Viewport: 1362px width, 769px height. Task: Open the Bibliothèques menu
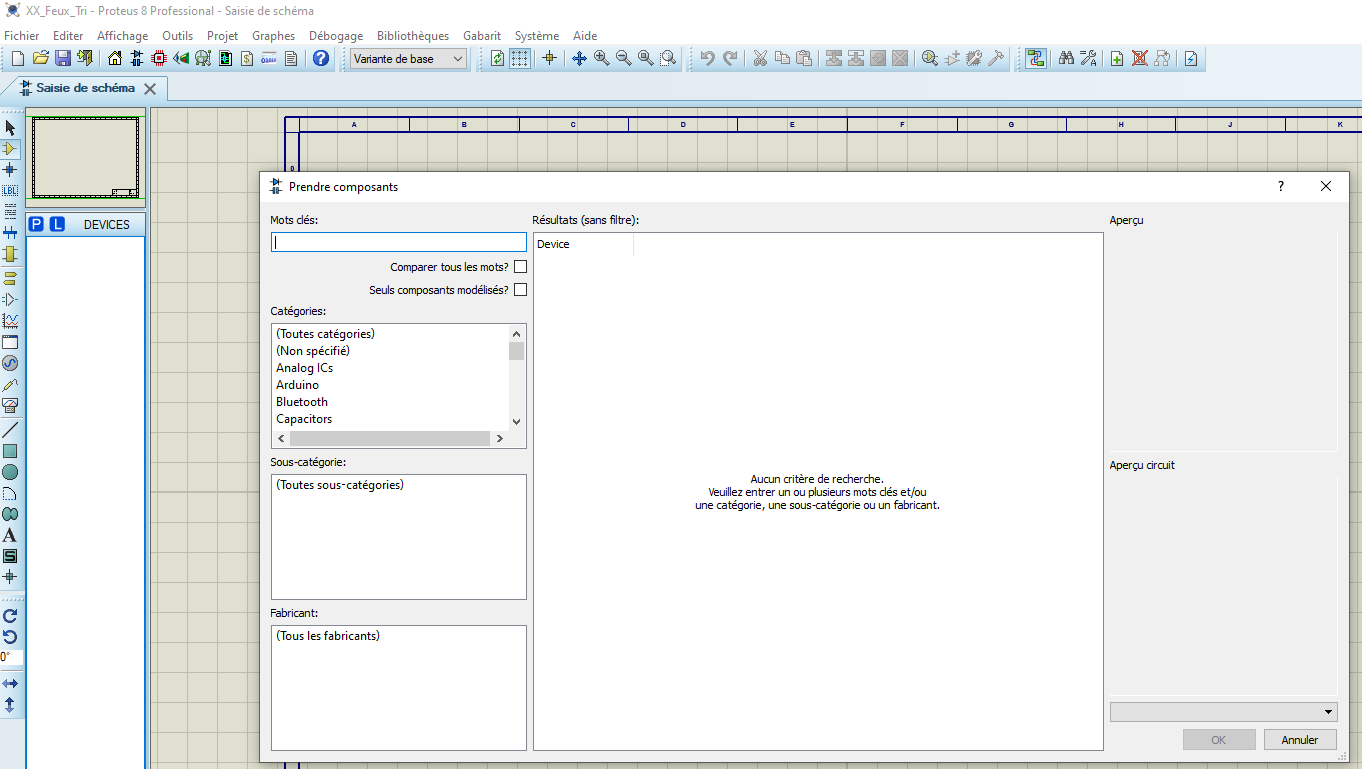coord(413,36)
